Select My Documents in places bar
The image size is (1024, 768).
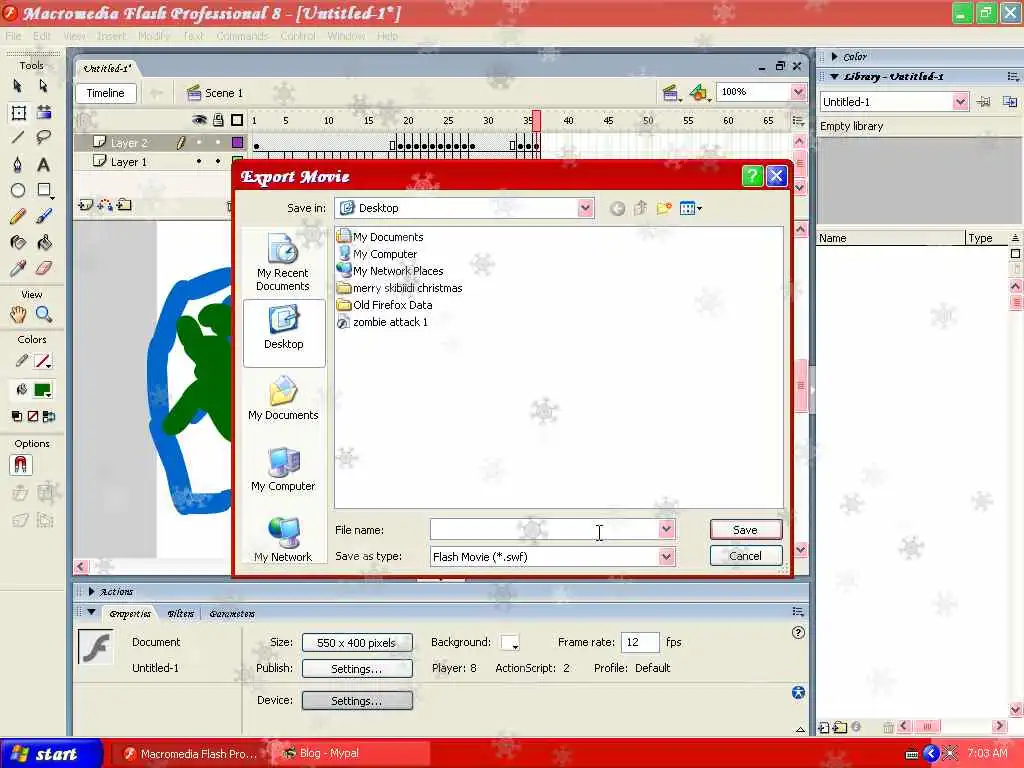283,398
